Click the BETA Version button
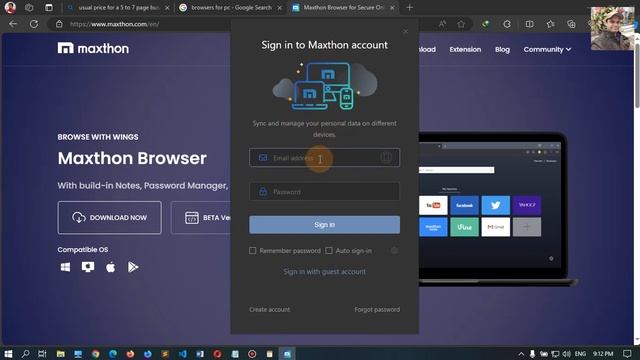Image resolution: width=640 pixels, height=360 pixels. (x=201, y=218)
